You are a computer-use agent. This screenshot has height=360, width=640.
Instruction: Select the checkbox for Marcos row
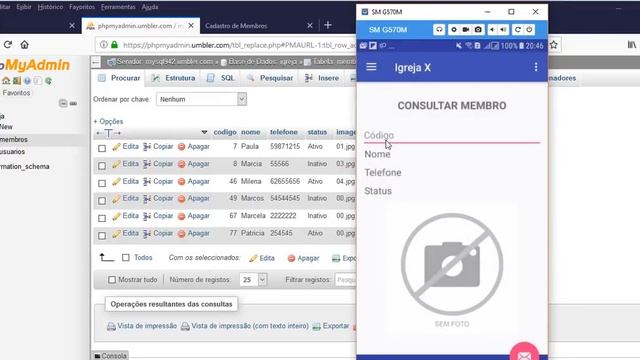tap(102, 200)
